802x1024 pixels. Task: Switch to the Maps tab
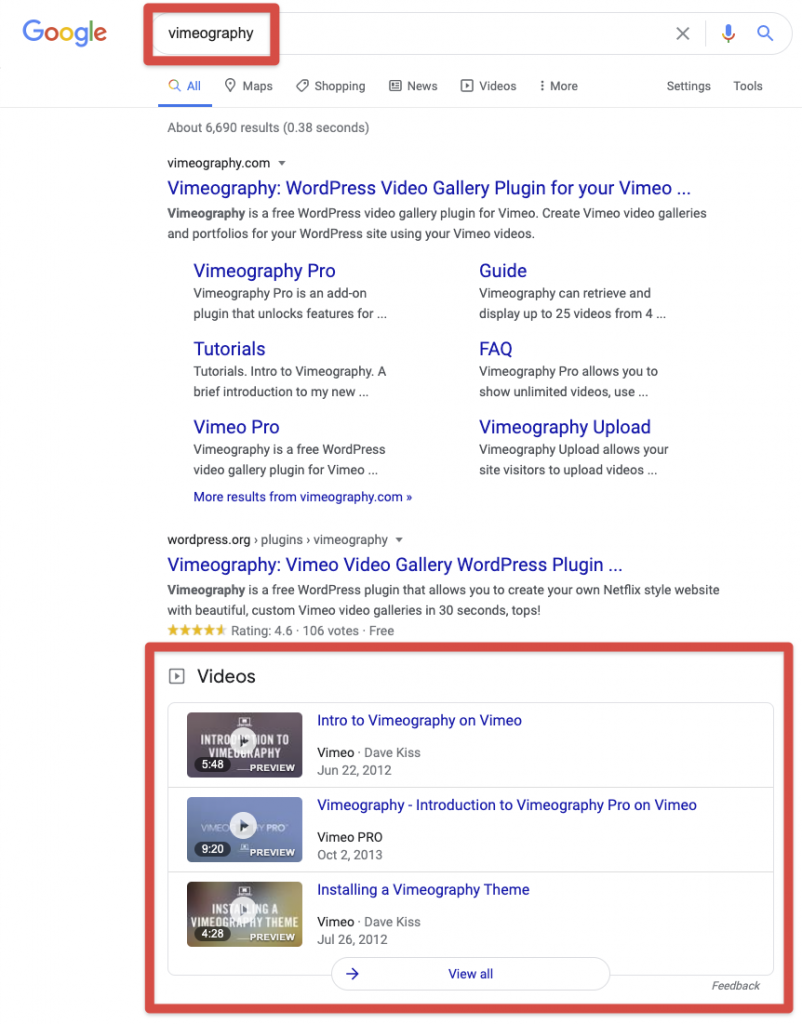(248, 86)
